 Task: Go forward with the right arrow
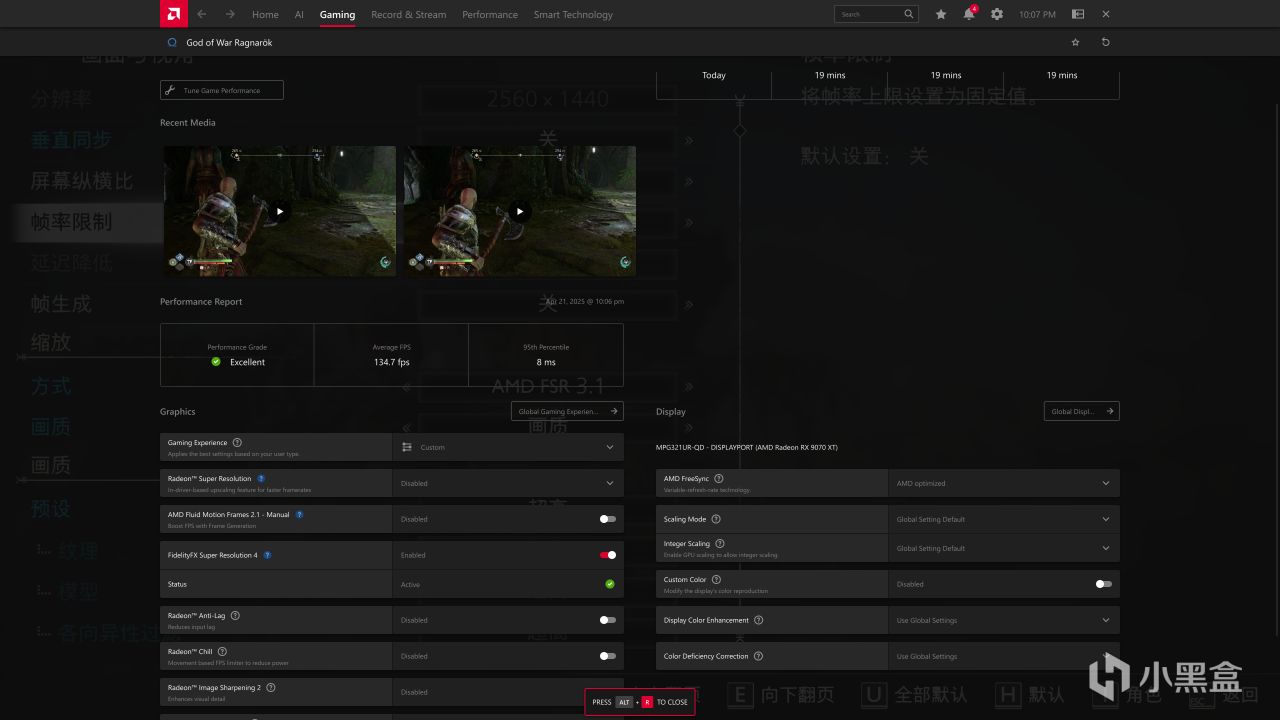point(230,14)
